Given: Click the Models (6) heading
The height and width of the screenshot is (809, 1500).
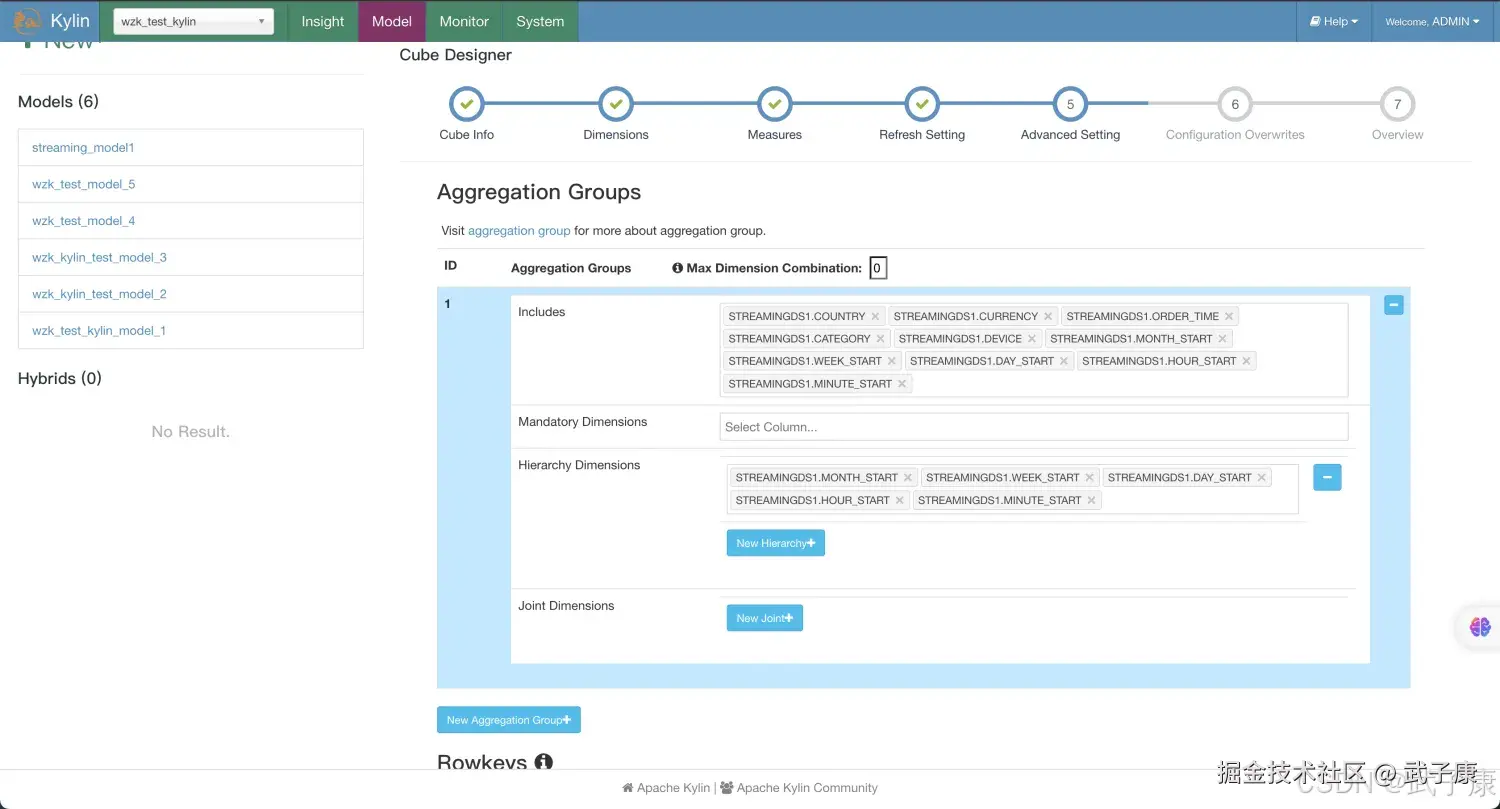Looking at the screenshot, I should (x=58, y=102).
